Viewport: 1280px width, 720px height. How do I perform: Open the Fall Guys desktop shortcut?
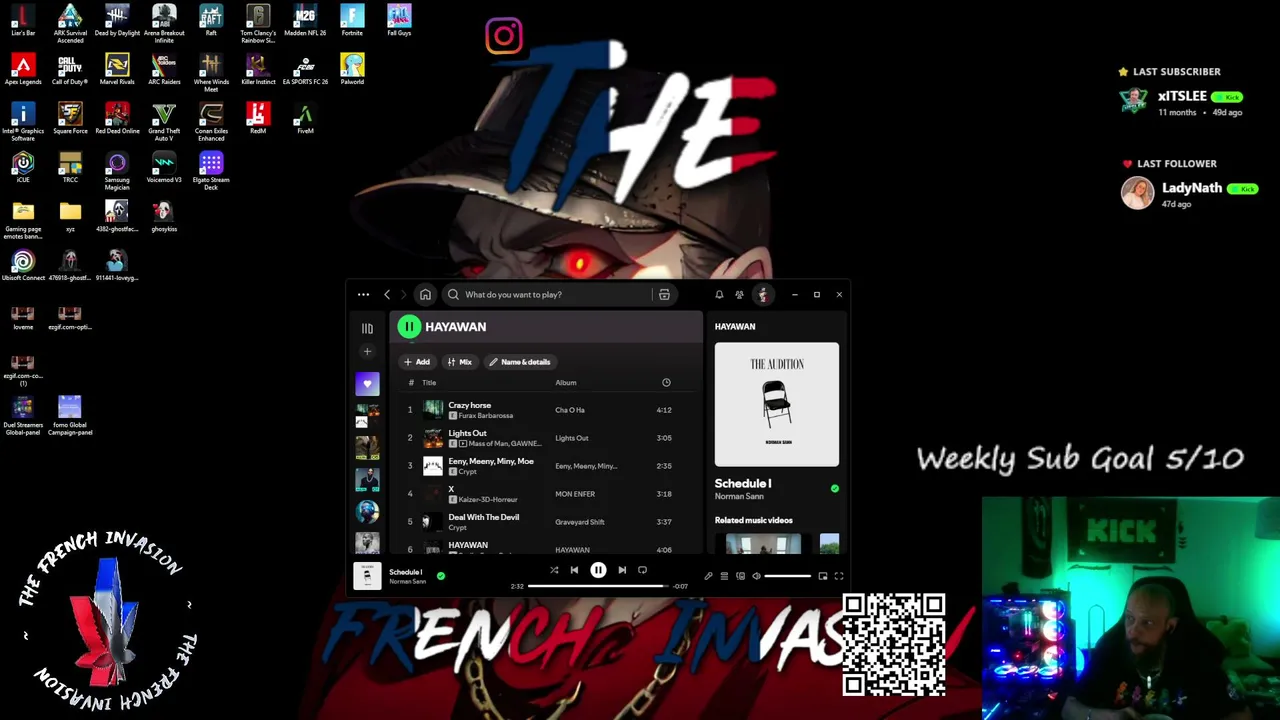click(399, 20)
